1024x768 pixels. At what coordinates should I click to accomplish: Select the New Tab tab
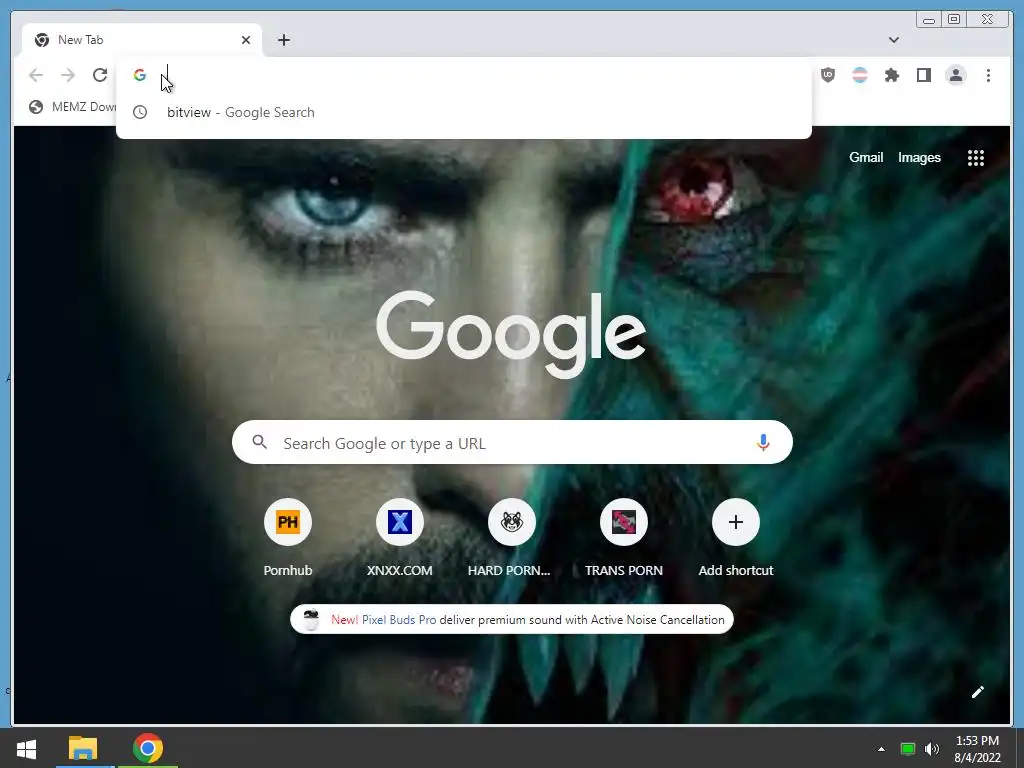(x=142, y=40)
